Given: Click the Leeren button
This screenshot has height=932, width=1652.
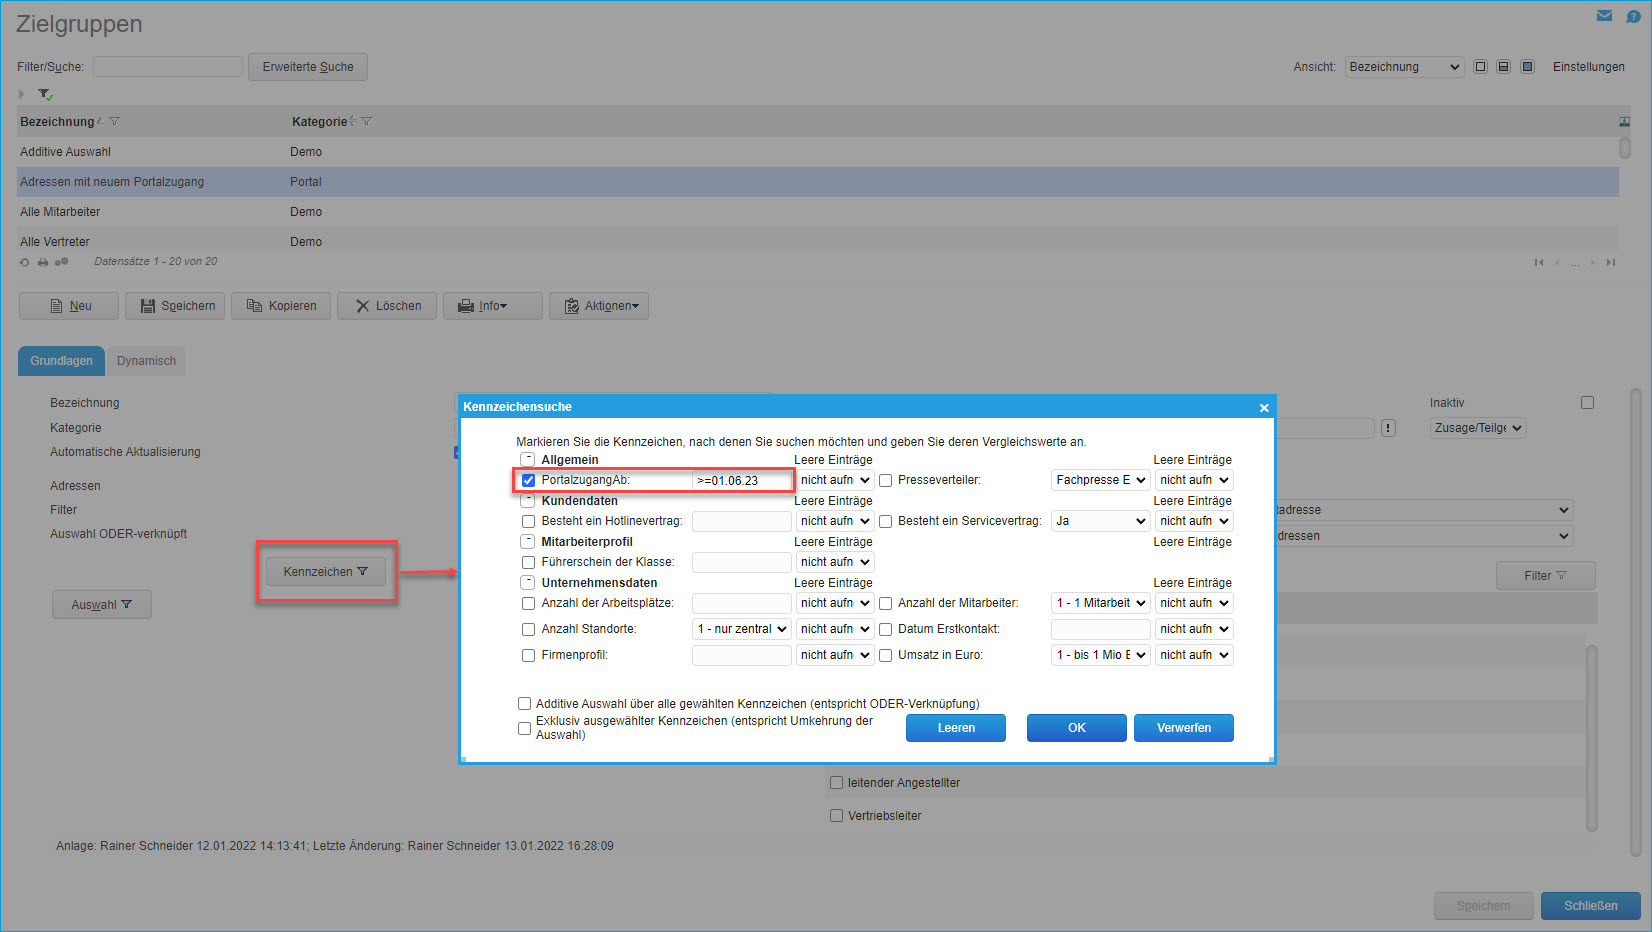Looking at the screenshot, I should pos(955,728).
